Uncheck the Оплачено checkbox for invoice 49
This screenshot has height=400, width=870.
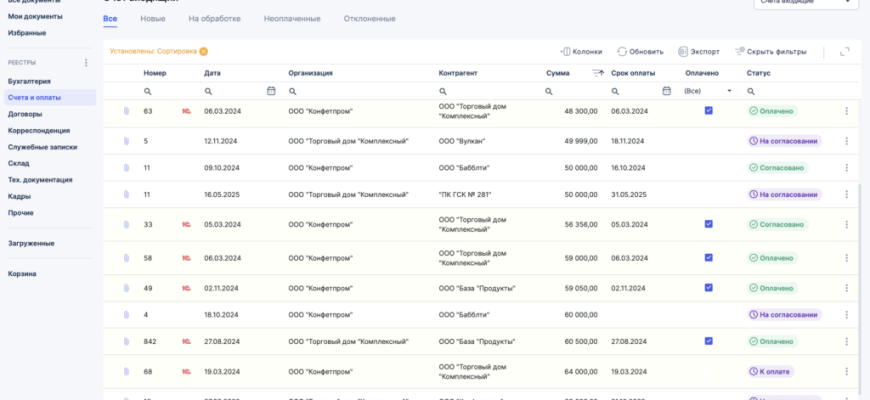click(x=708, y=288)
